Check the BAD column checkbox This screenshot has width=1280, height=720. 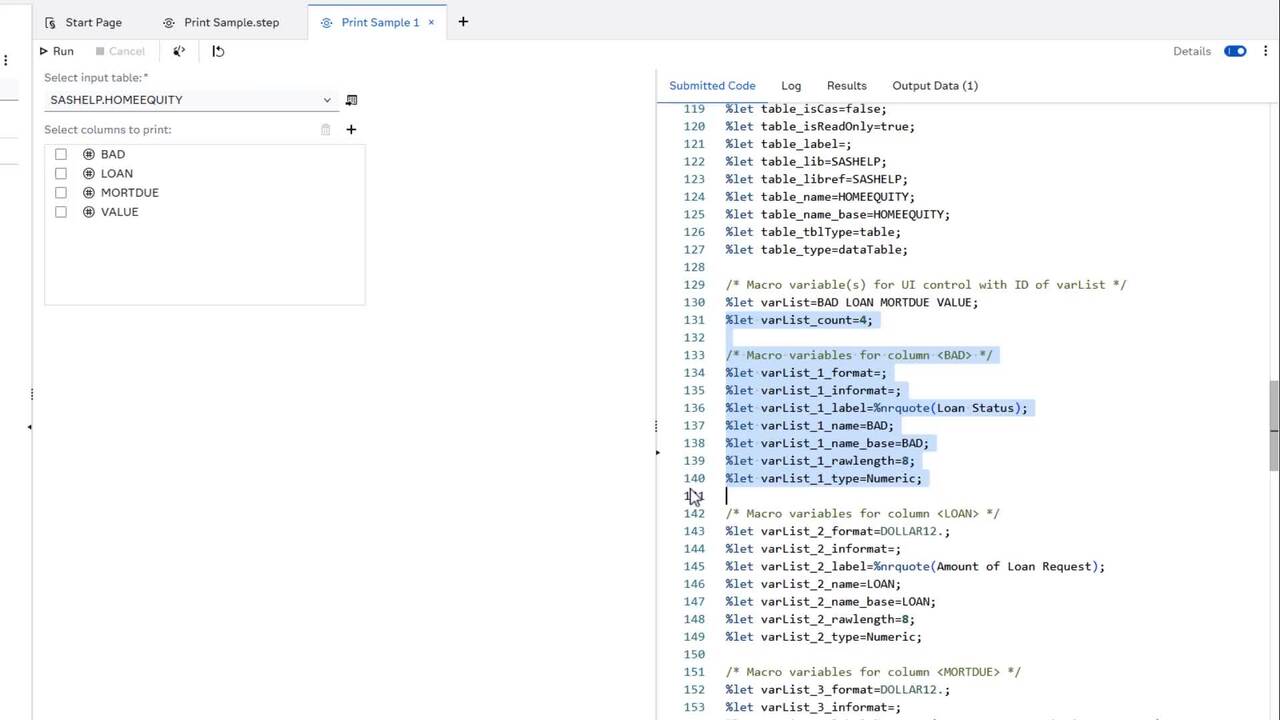click(61, 154)
